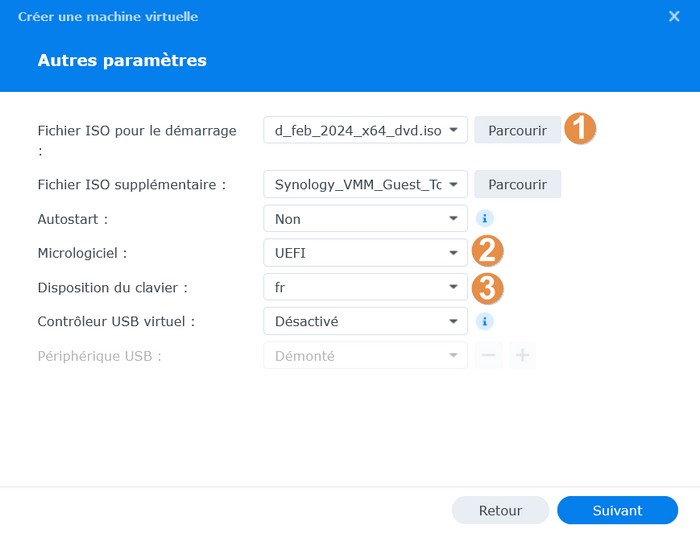The height and width of the screenshot is (534, 700).
Task: Click the orange step 3 marker
Action: tap(486, 288)
